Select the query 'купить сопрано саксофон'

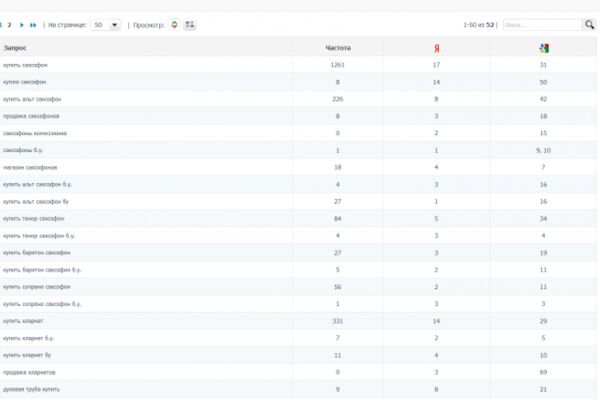click(37, 287)
